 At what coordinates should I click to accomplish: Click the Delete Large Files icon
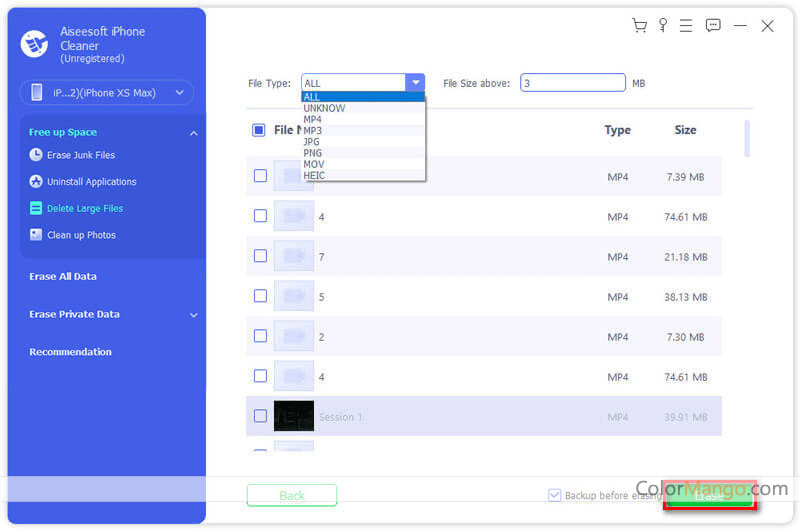(36, 209)
